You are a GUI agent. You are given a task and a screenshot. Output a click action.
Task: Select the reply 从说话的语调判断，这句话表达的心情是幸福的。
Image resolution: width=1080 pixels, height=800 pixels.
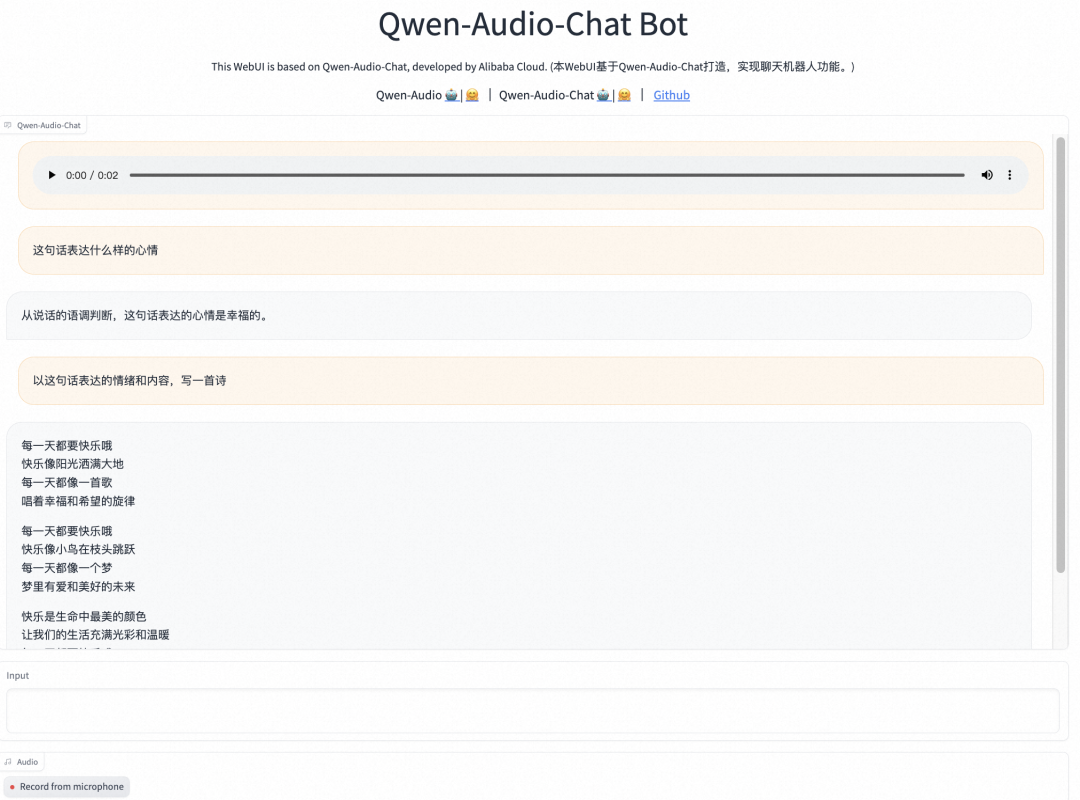pyautogui.click(x=145, y=316)
